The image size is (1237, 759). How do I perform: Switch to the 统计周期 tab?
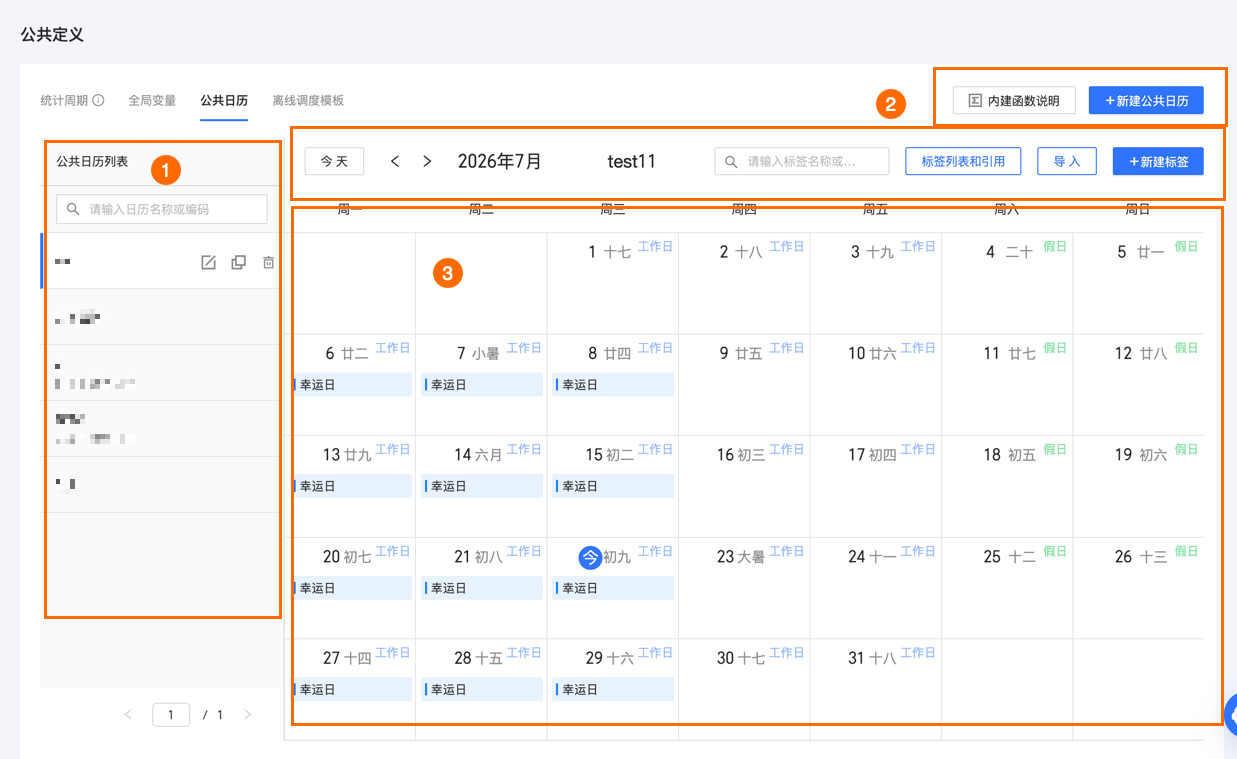coord(64,100)
